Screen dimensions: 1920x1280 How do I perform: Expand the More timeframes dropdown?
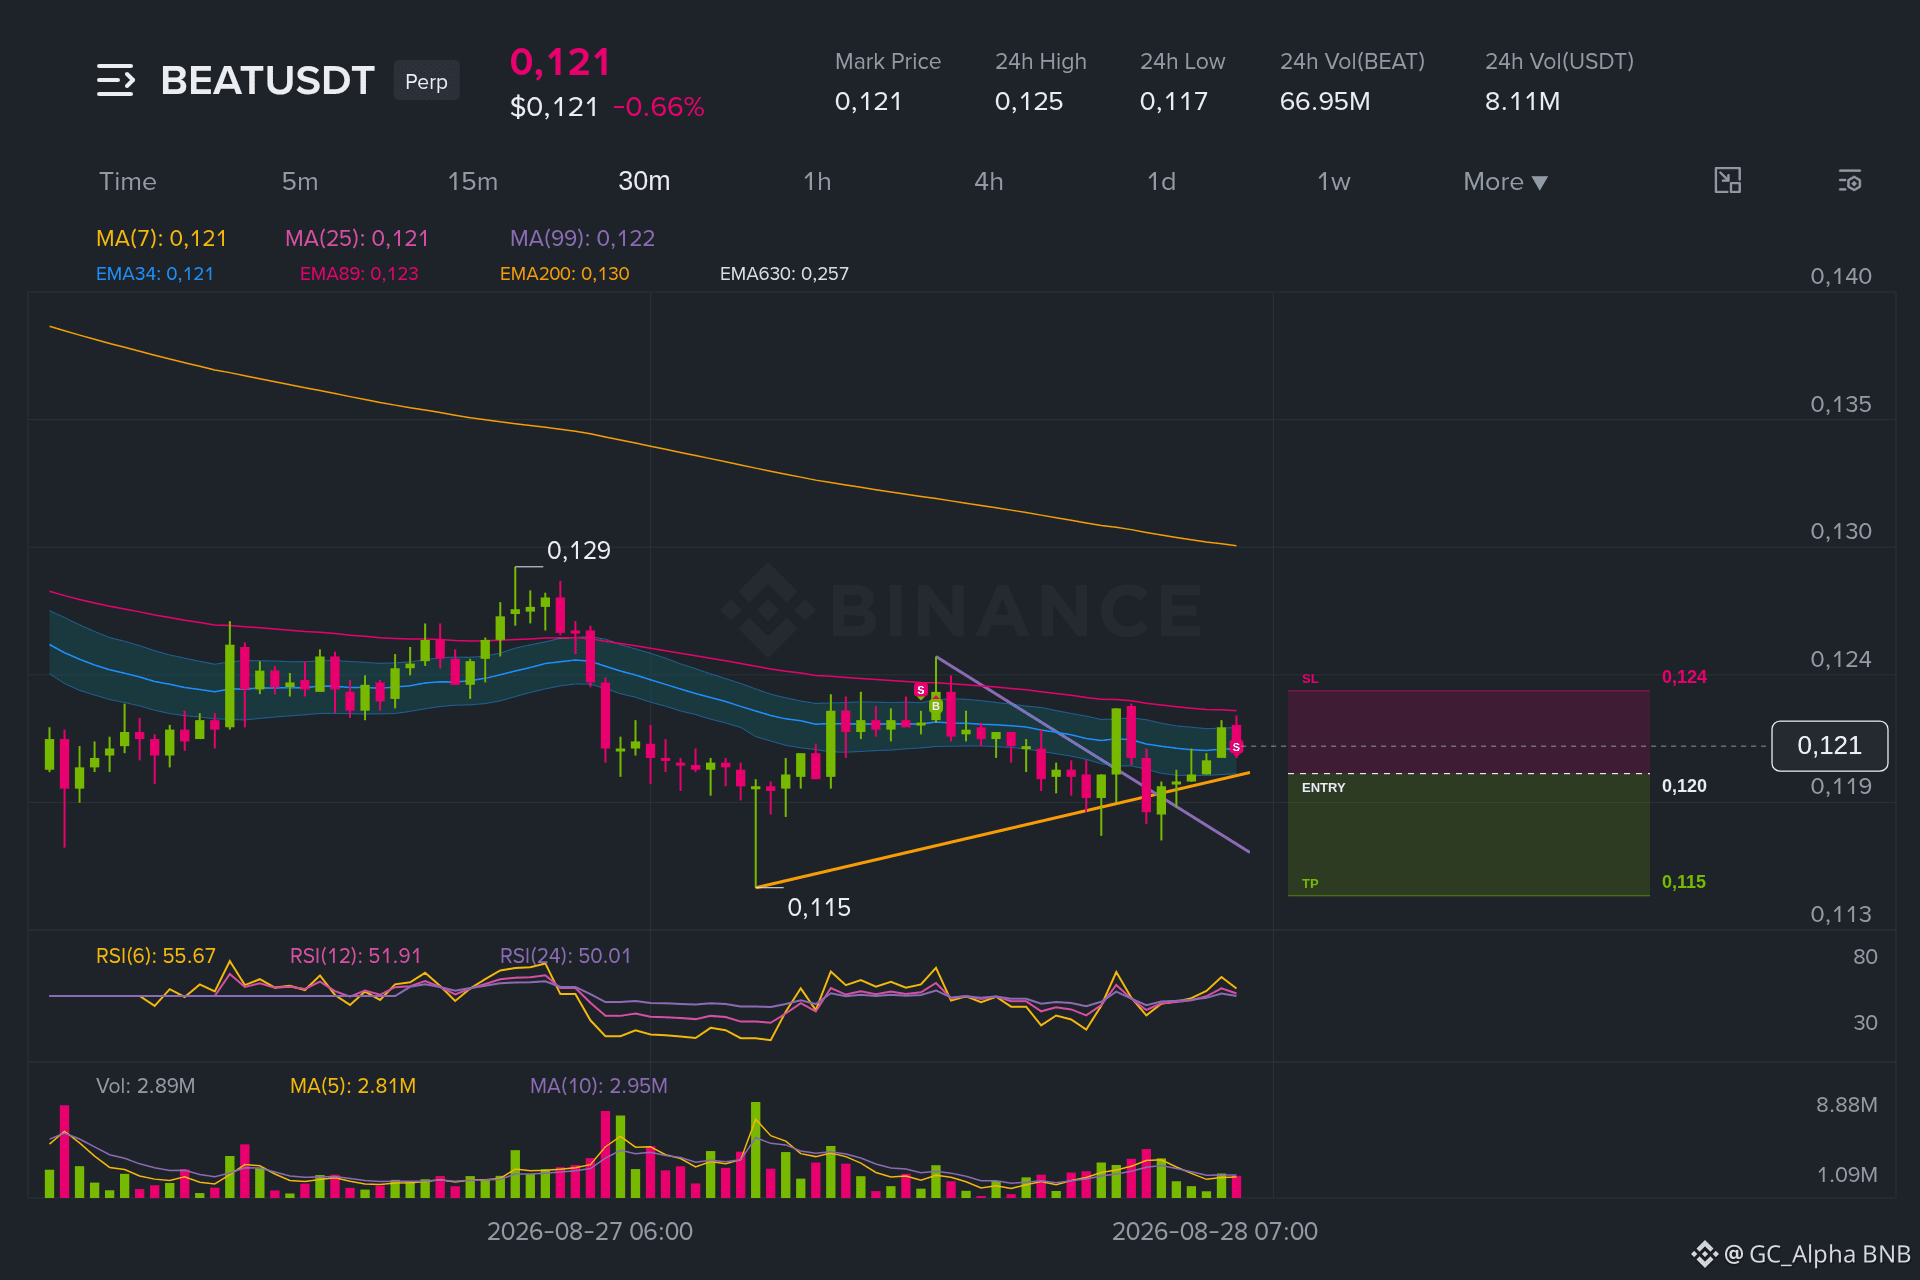pyautogui.click(x=1505, y=181)
